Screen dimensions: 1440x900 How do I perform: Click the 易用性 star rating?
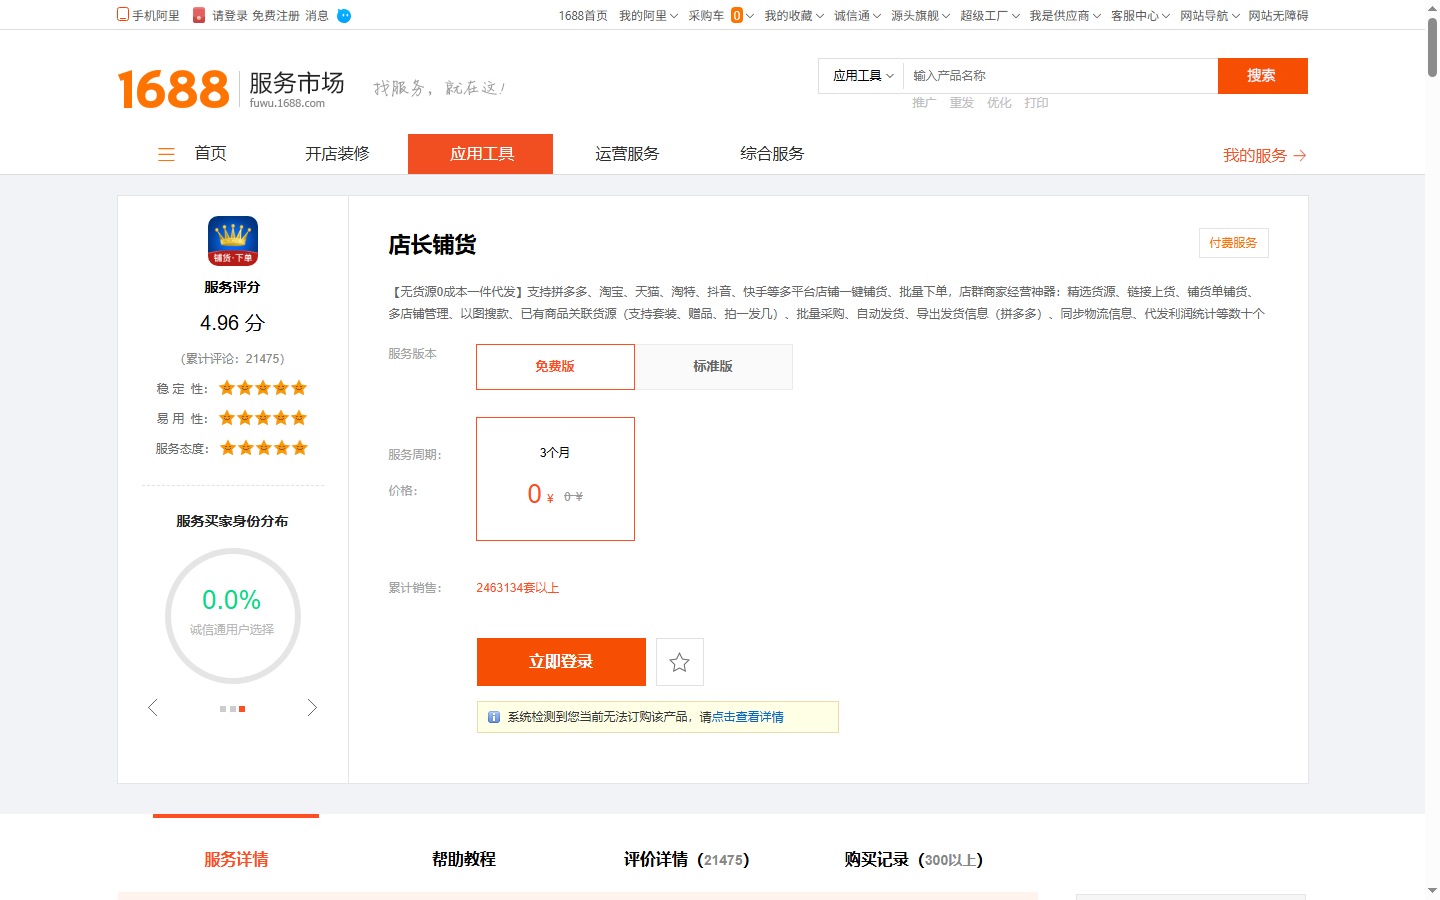click(x=263, y=418)
